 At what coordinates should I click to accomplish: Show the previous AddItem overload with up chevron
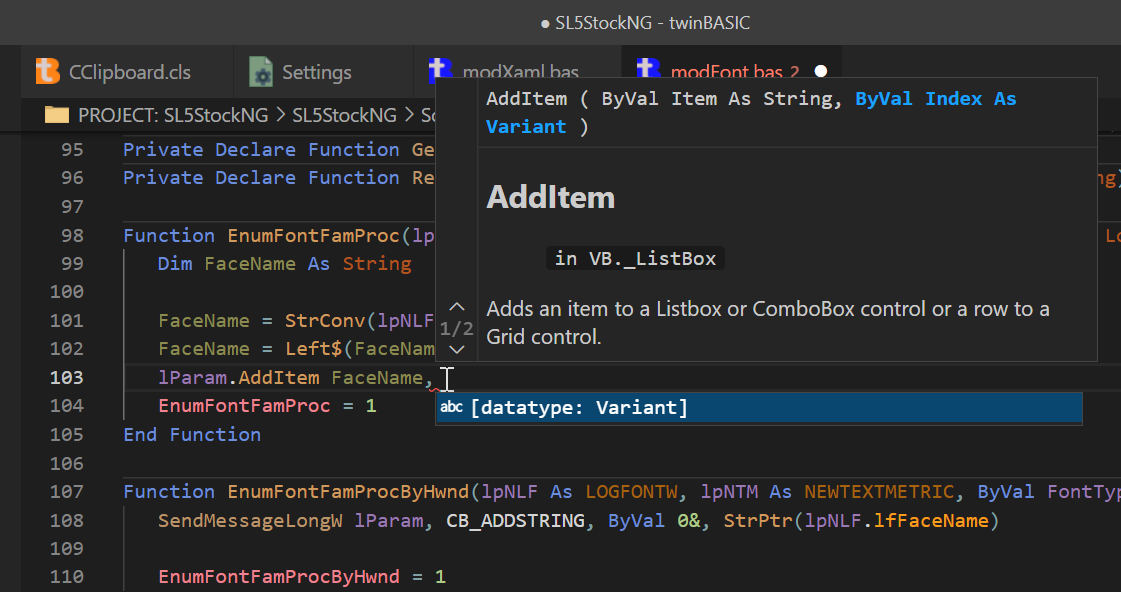coord(457,307)
